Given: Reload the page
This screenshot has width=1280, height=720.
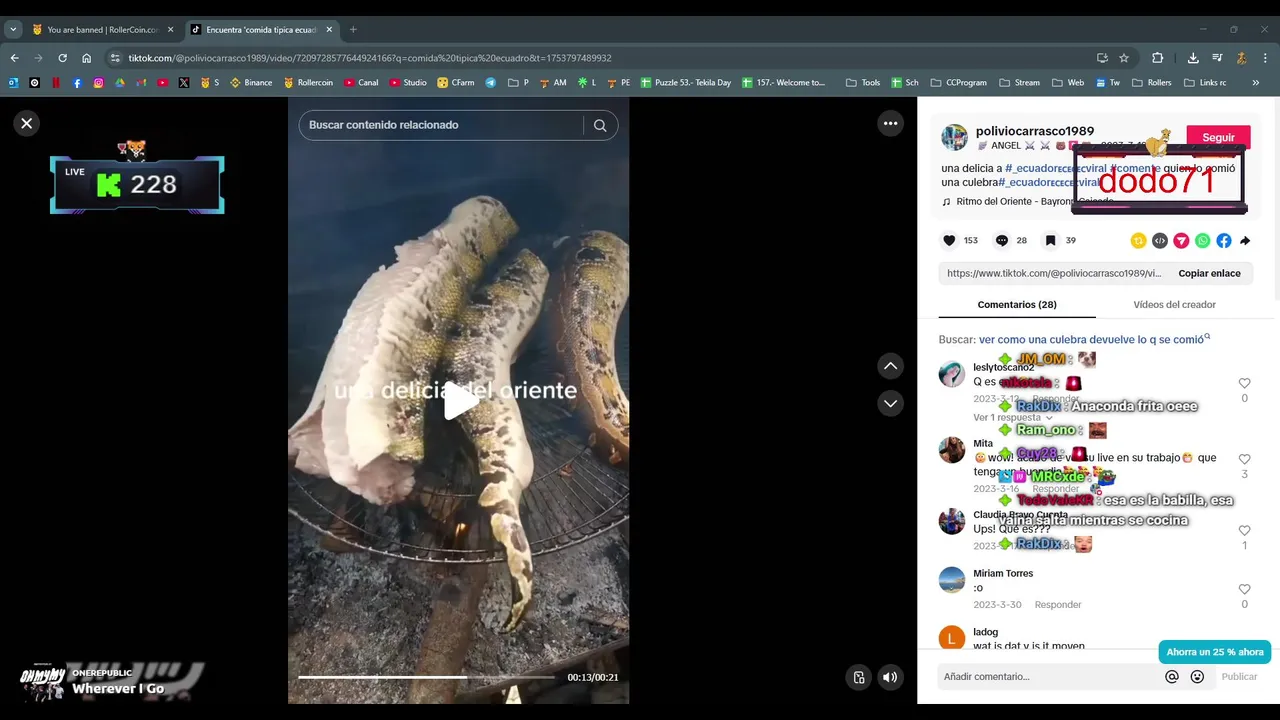Looking at the screenshot, I should click(x=62, y=58).
